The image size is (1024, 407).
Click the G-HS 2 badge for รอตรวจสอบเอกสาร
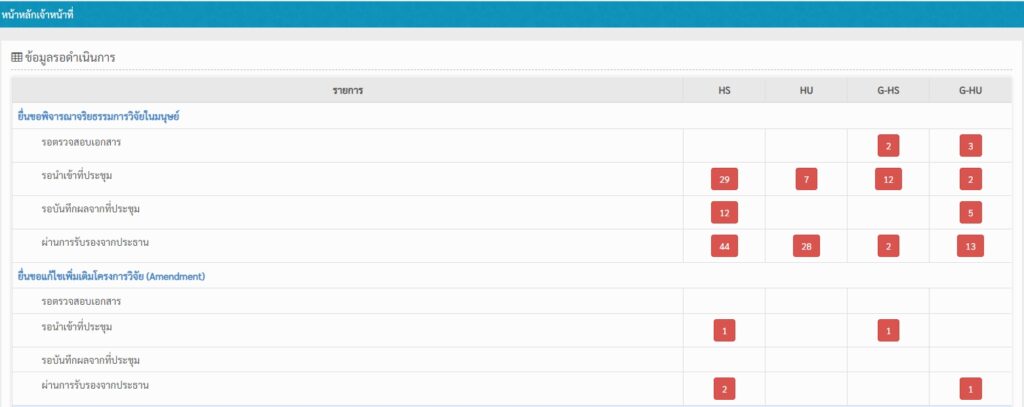888,147
